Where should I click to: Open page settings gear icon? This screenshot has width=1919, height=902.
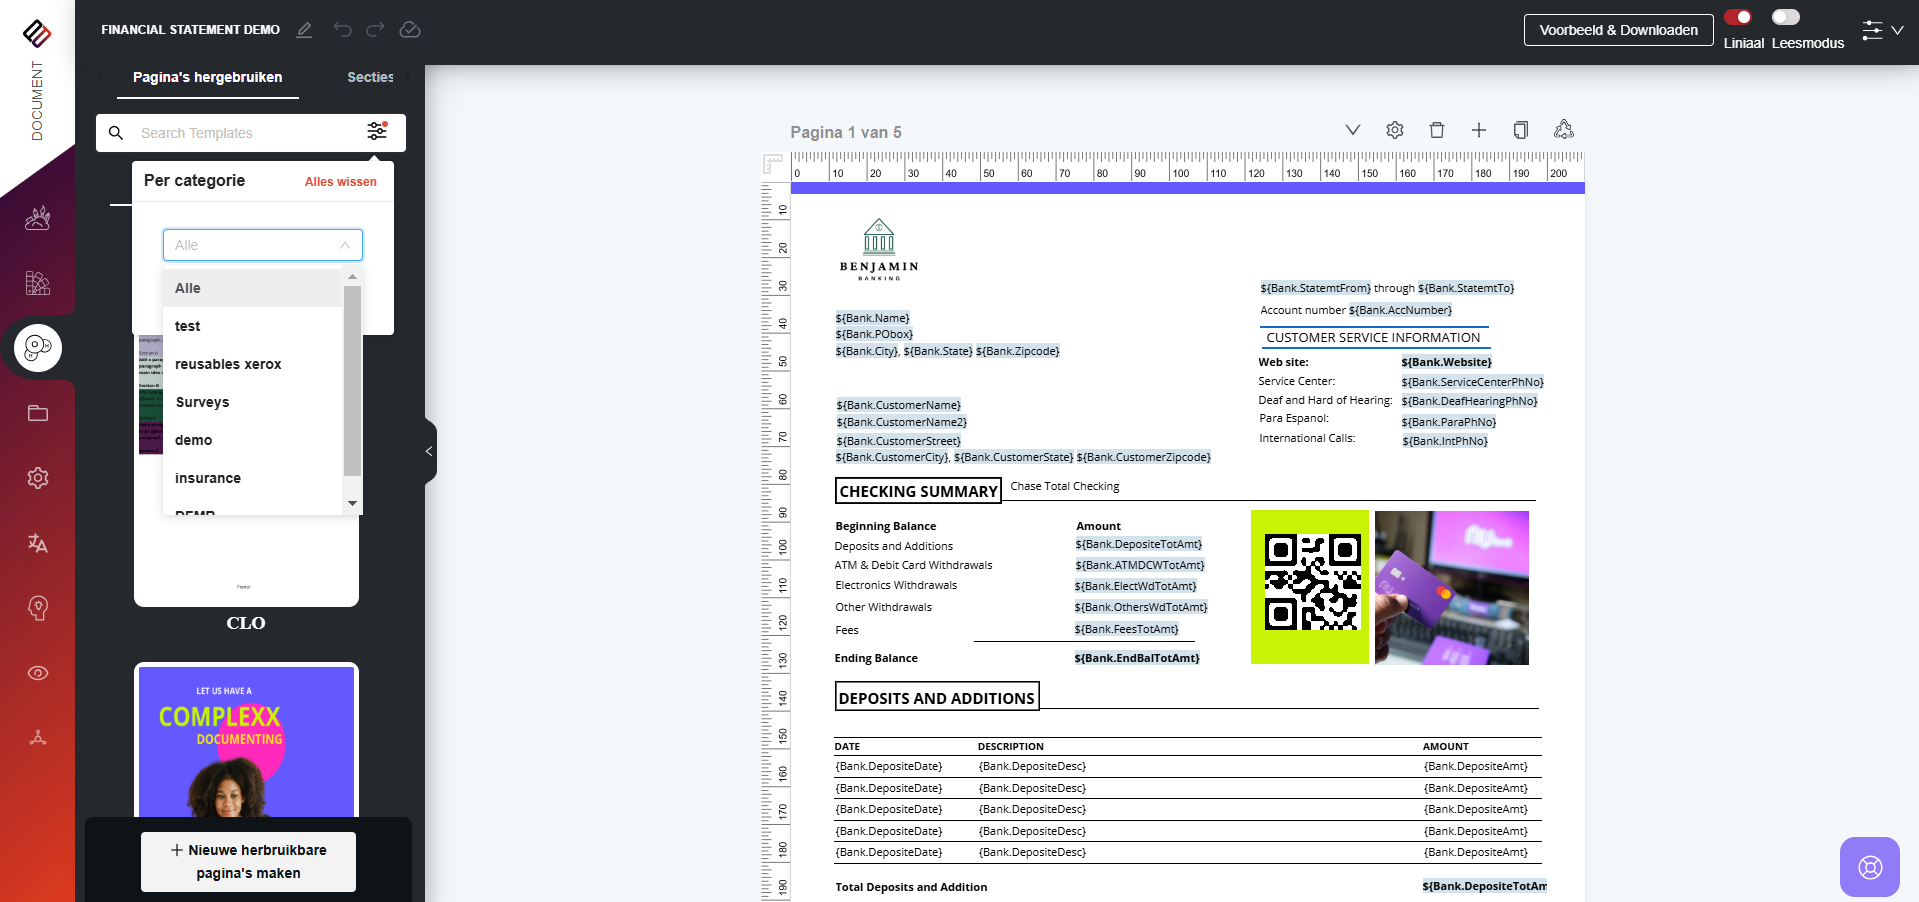pyautogui.click(x=1395, y=130)
